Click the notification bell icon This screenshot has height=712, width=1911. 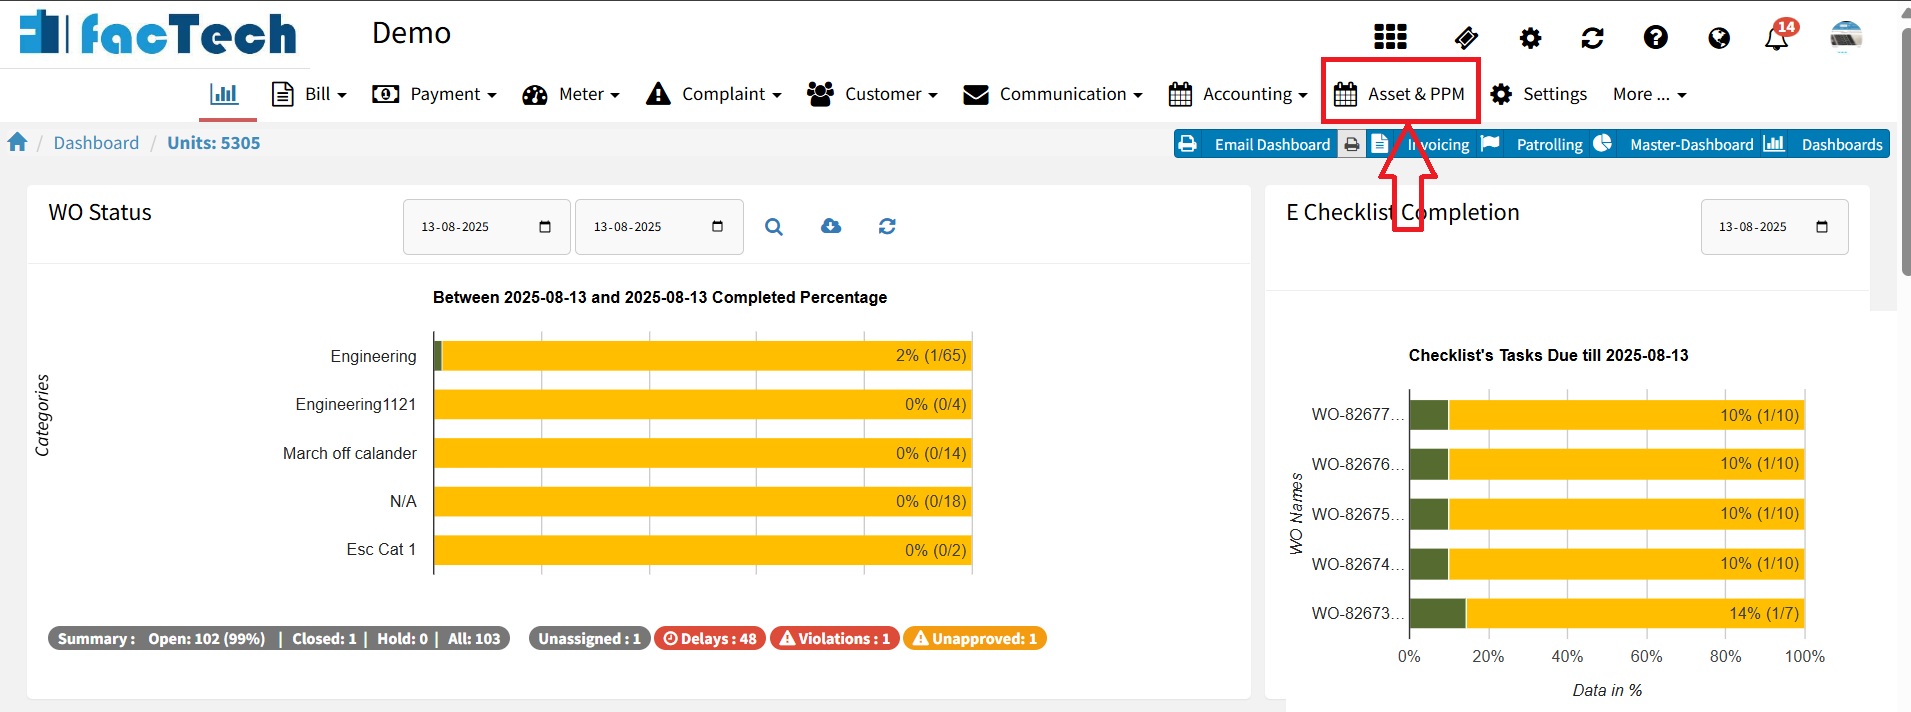point(1776,39)
